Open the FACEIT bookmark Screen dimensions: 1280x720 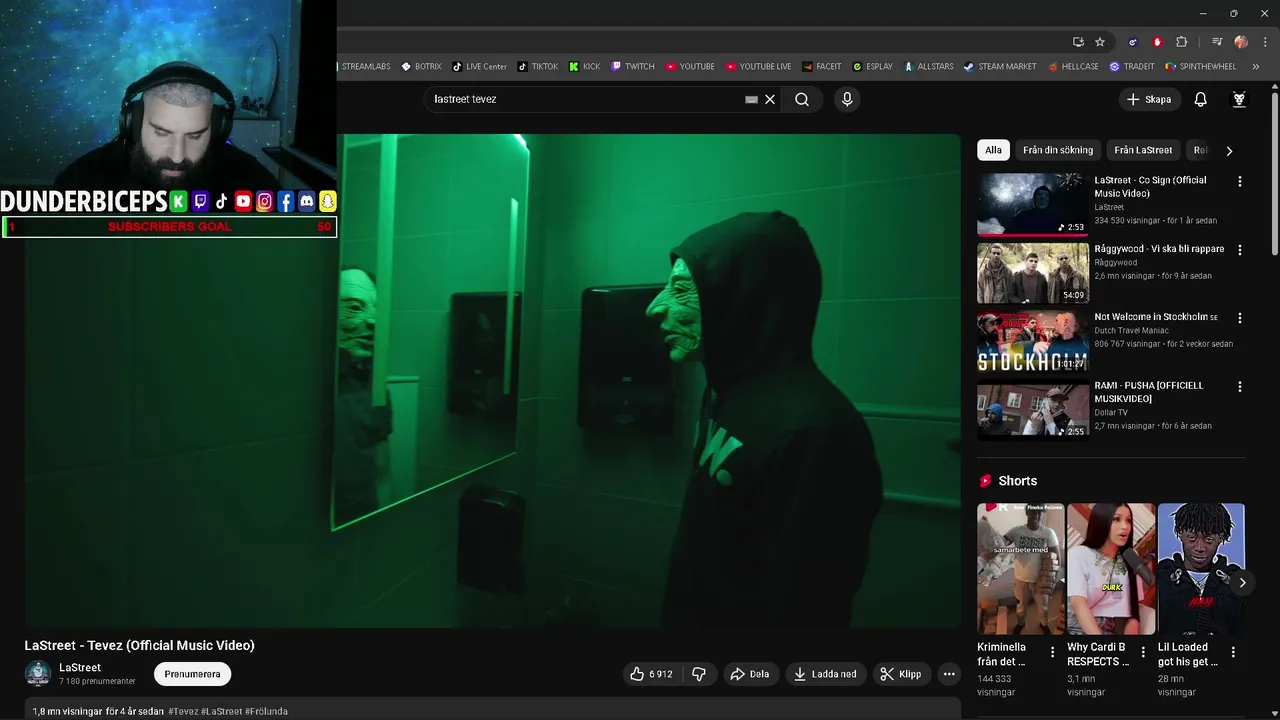[821, 67]
